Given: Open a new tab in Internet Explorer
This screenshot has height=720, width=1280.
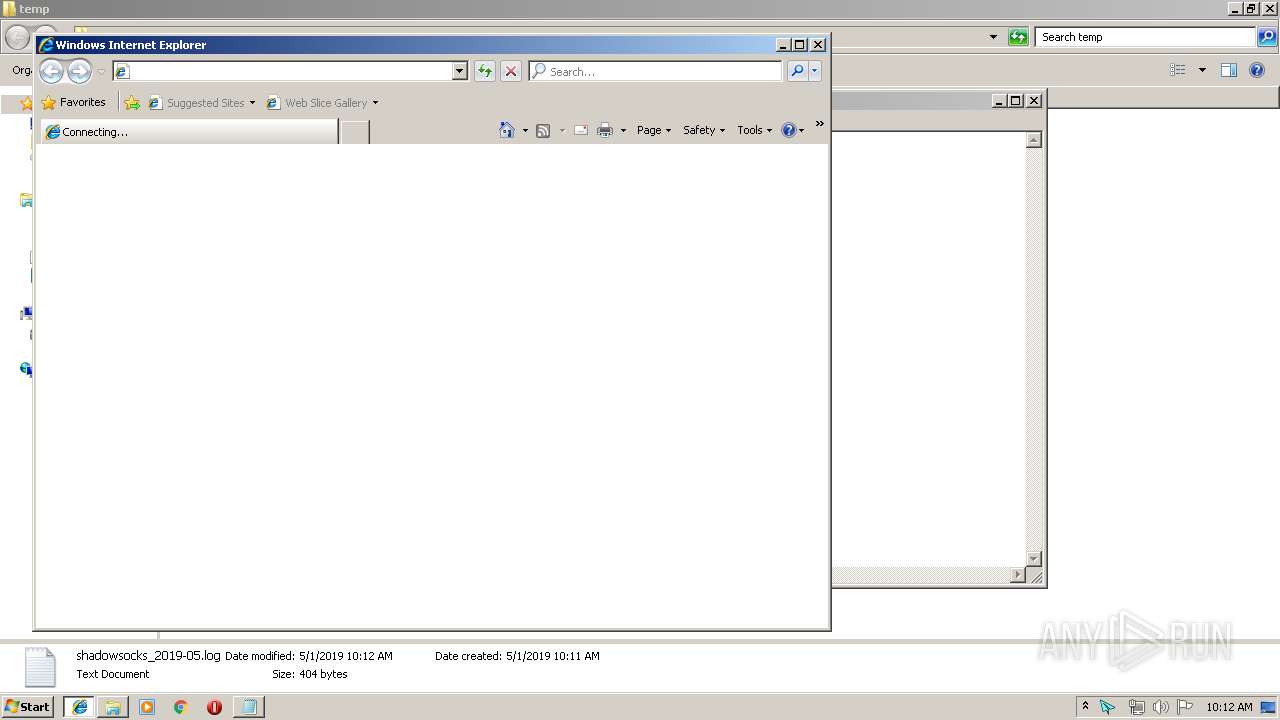Looking at the screenshot, I should 354,131.
